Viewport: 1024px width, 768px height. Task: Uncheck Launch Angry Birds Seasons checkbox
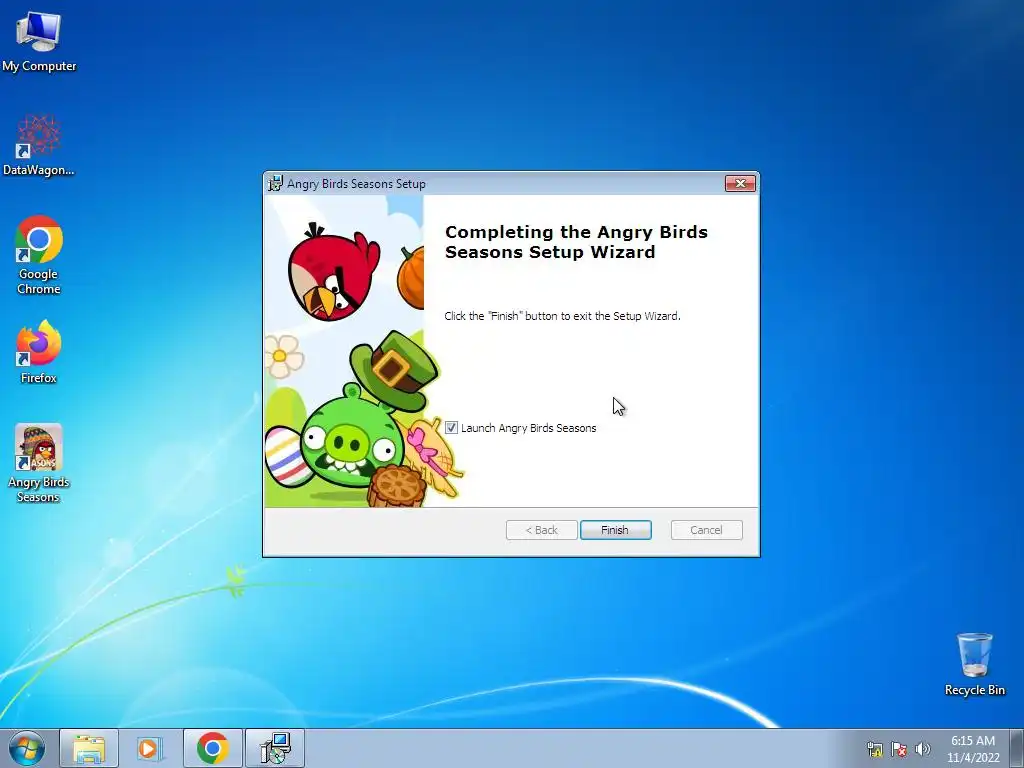(x=451, y=428)
